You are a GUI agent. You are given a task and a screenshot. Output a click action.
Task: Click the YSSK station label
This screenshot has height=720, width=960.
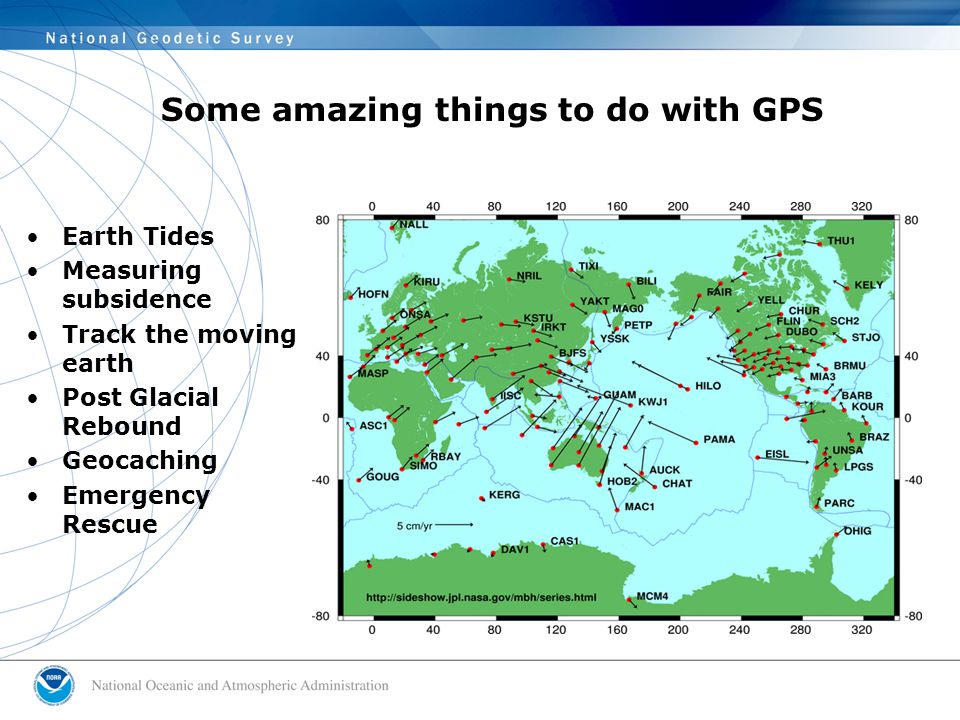click(x=614, y=339)
